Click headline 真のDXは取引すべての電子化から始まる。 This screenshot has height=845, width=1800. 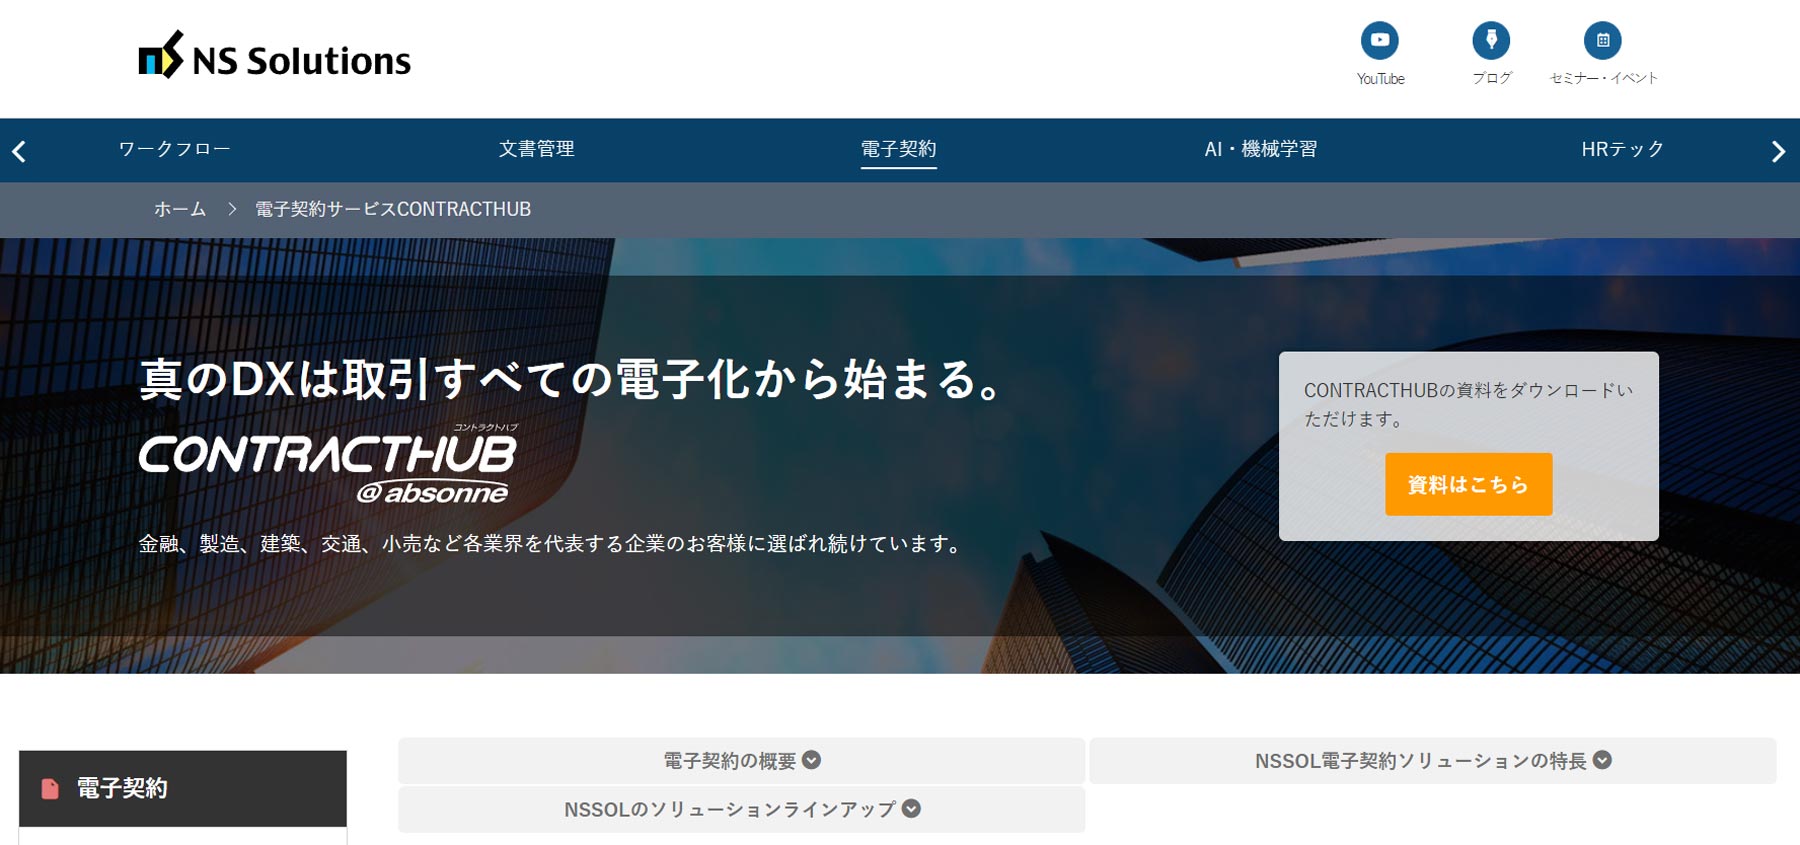pos(570,380)
